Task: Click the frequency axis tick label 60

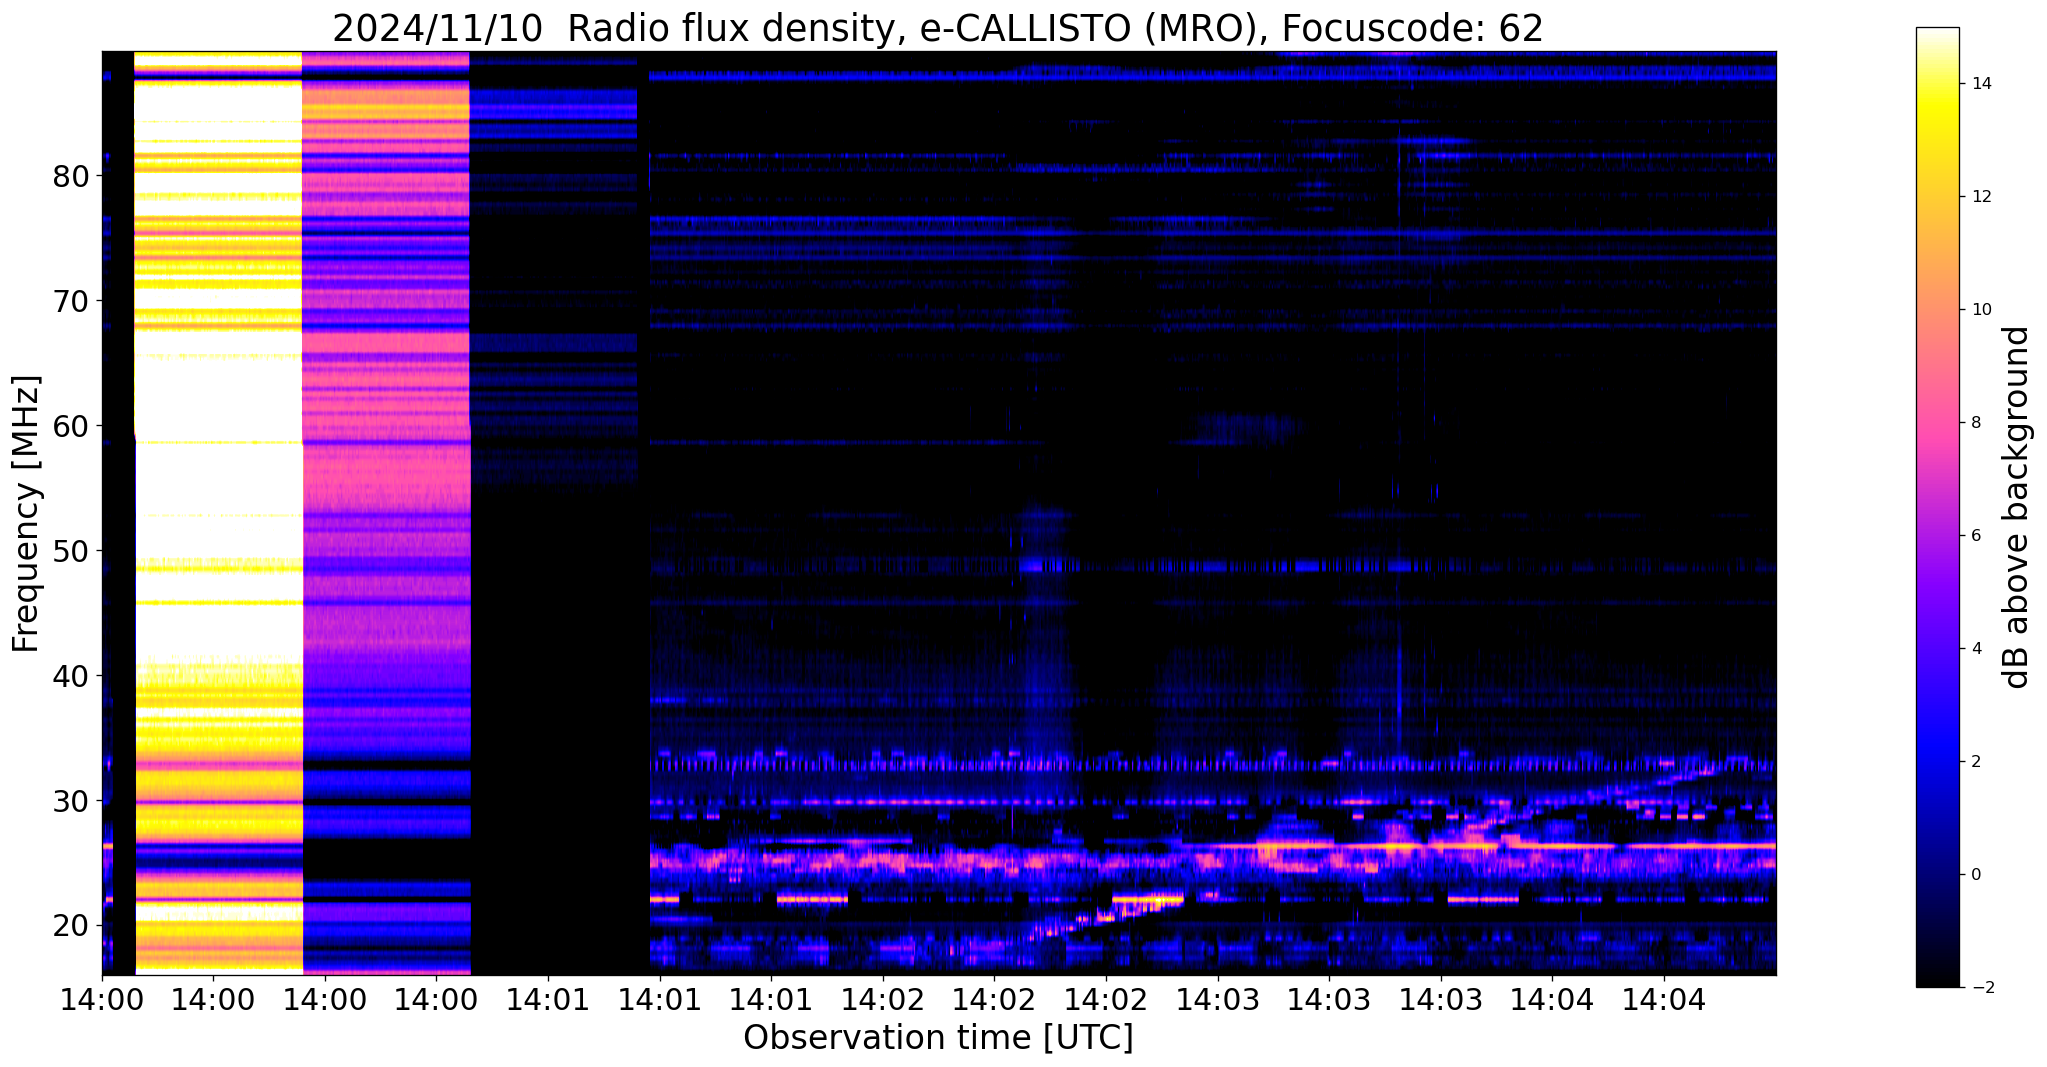Action: (x=71, y=426)
